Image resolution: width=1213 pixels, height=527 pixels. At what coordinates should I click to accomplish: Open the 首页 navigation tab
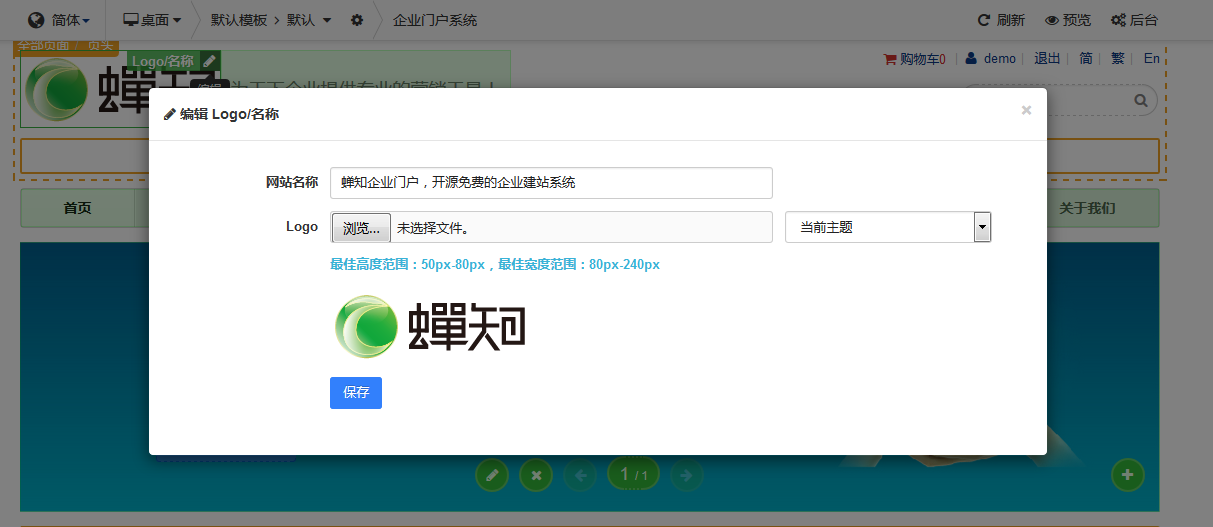tap(78, 208)
